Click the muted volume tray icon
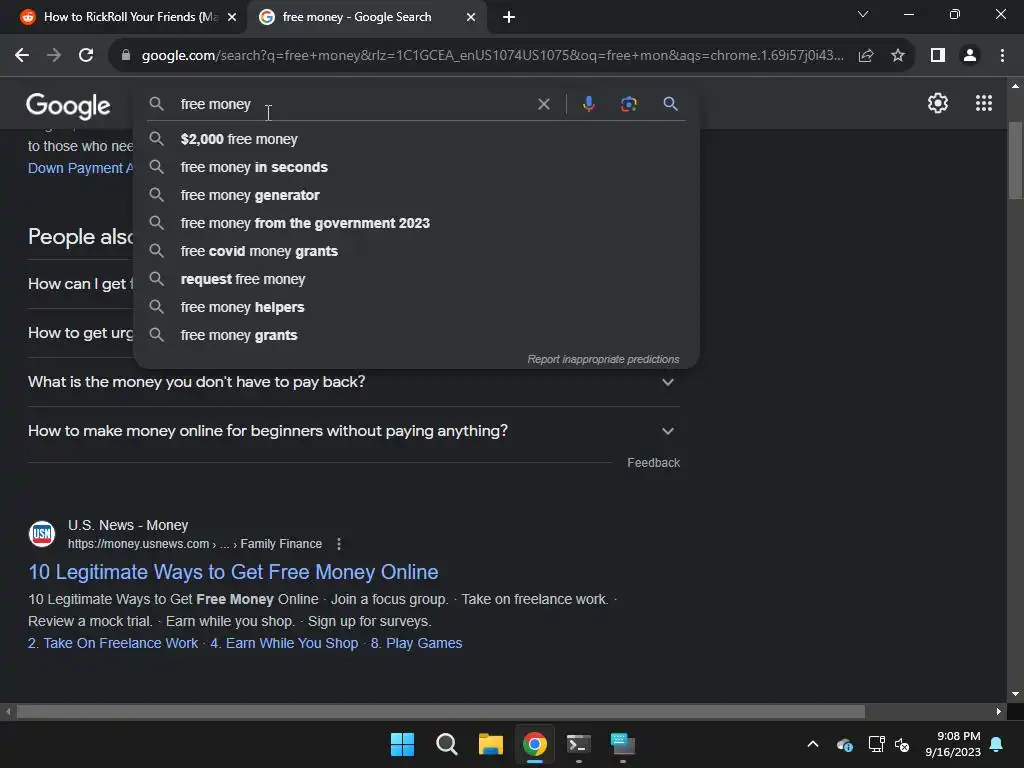Screen dimensions: 1024x768 click(902, 744)
